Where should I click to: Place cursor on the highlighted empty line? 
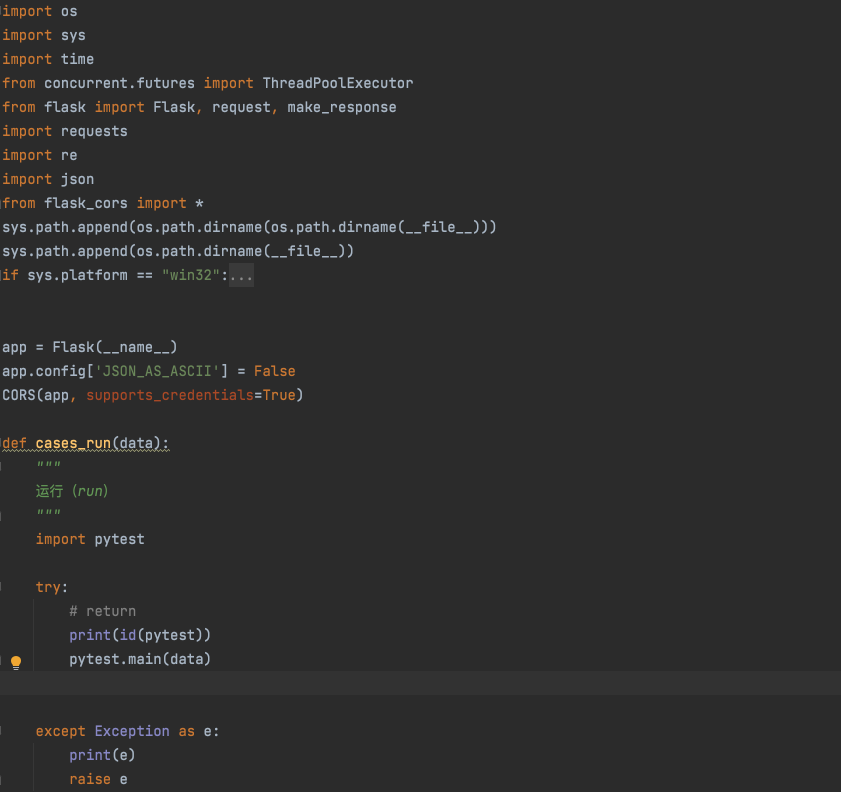tap(420, 683)
